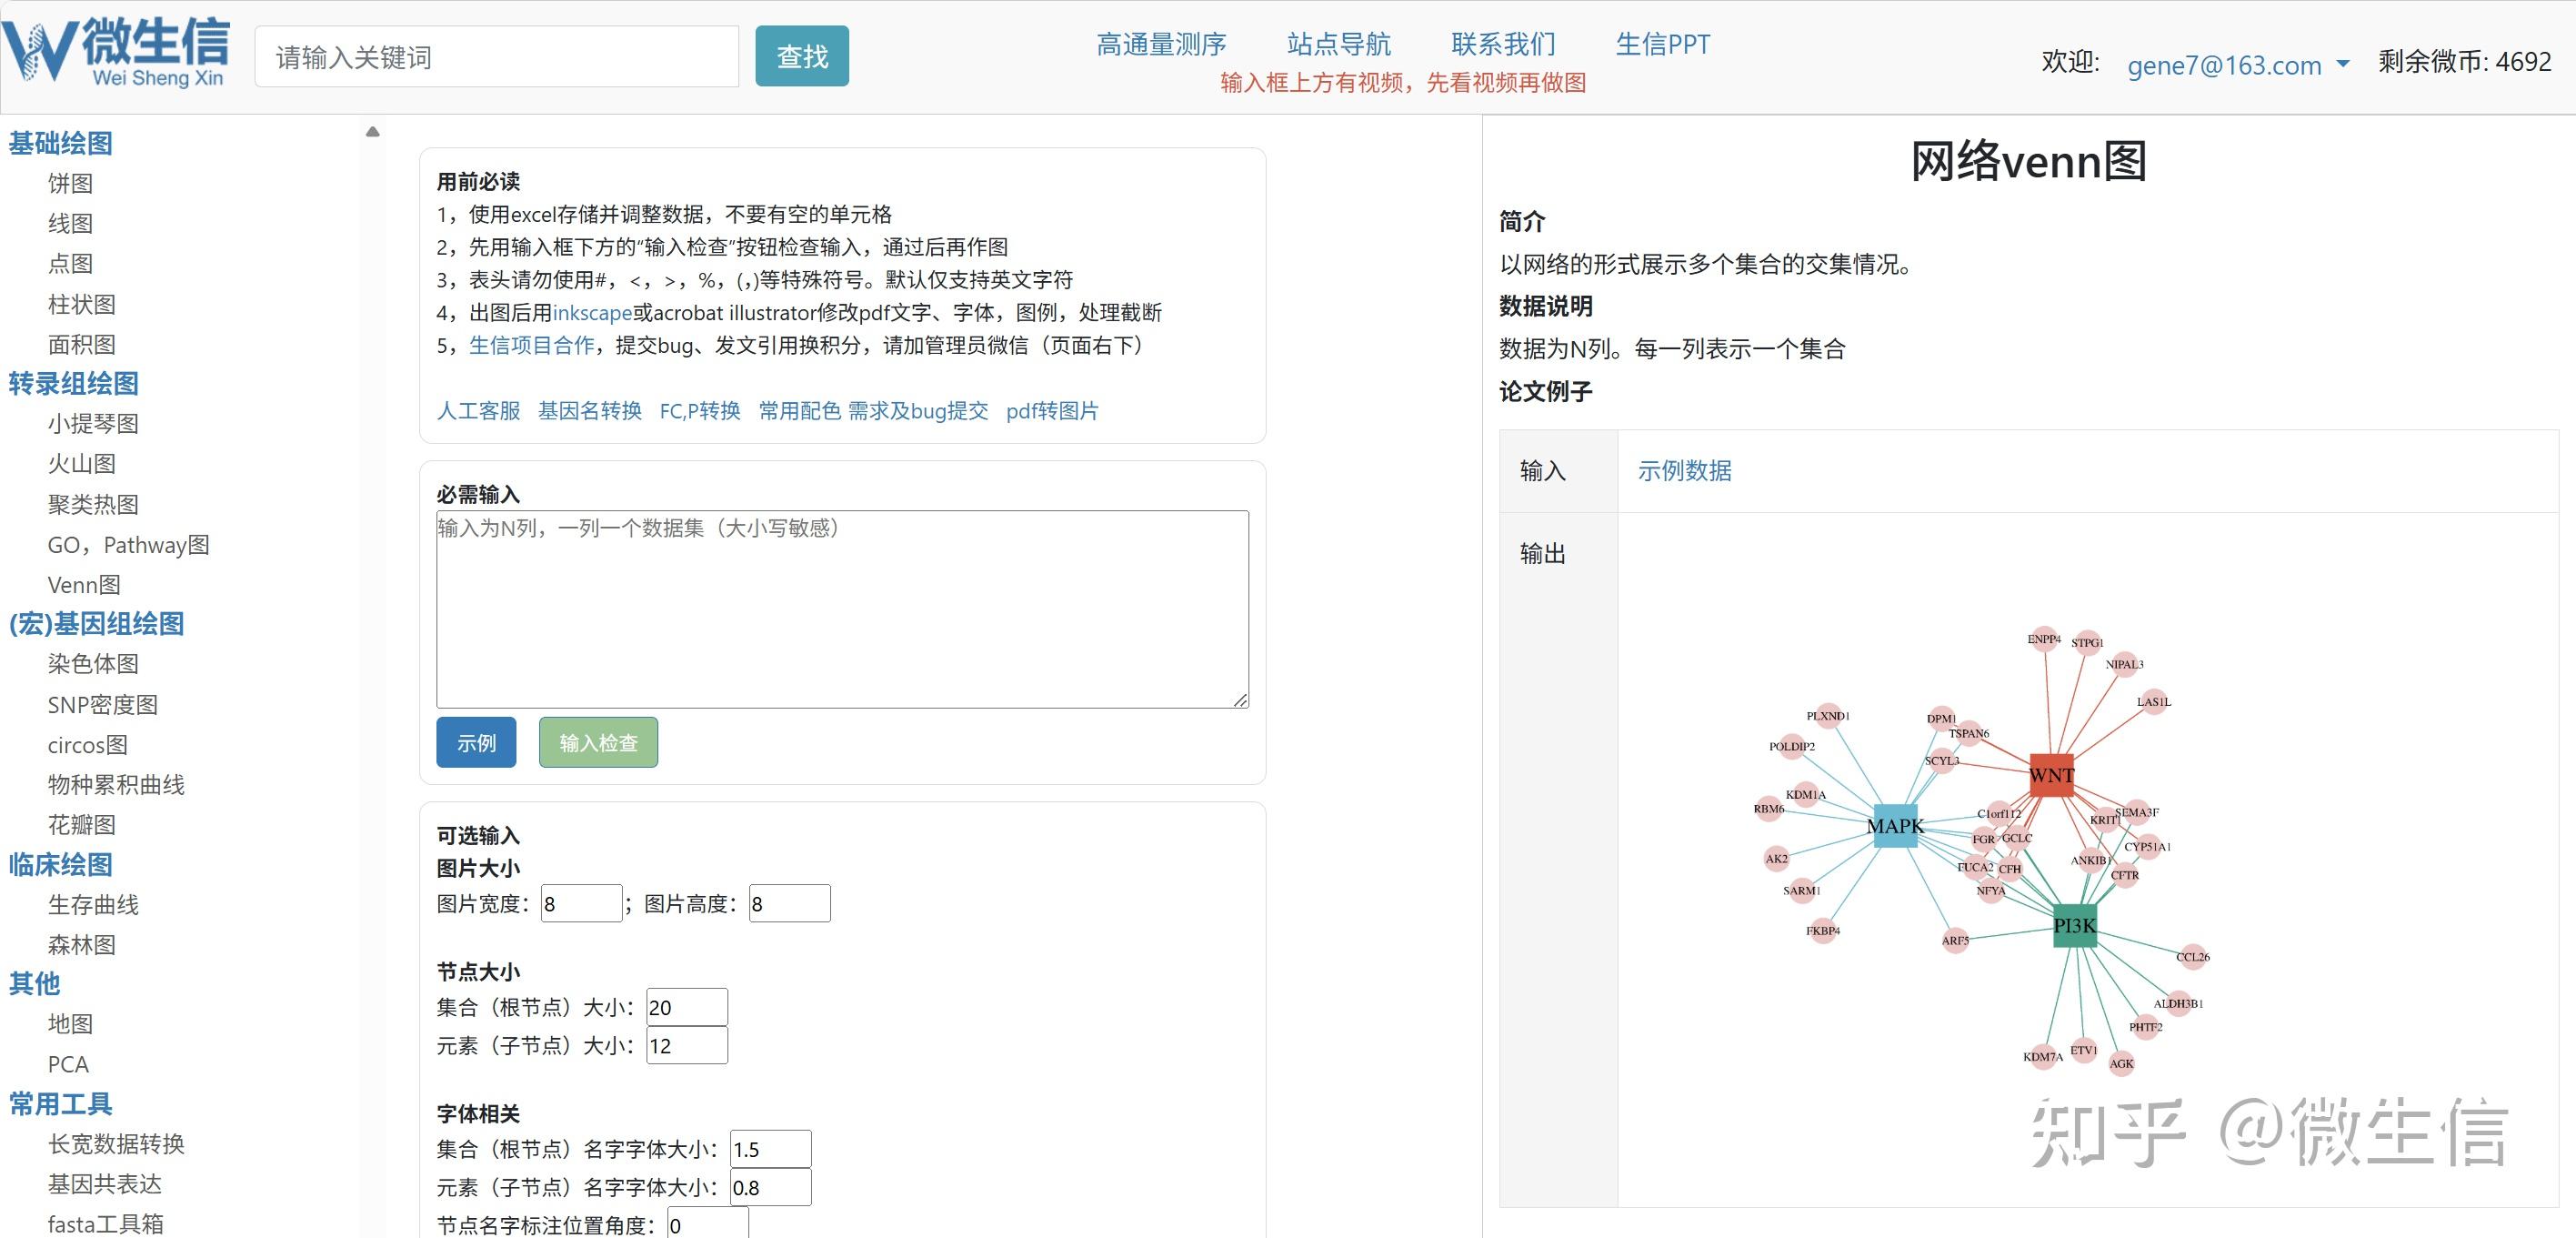Click the sidebar scroll-up arrow
The width and height of the screenshot is (2576, 1238).
click(x=372, y=131)
